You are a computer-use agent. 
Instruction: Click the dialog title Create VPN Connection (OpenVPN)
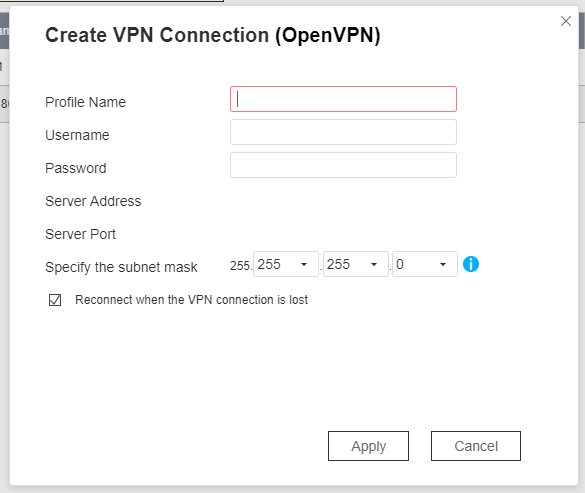[x=213, y=35]
